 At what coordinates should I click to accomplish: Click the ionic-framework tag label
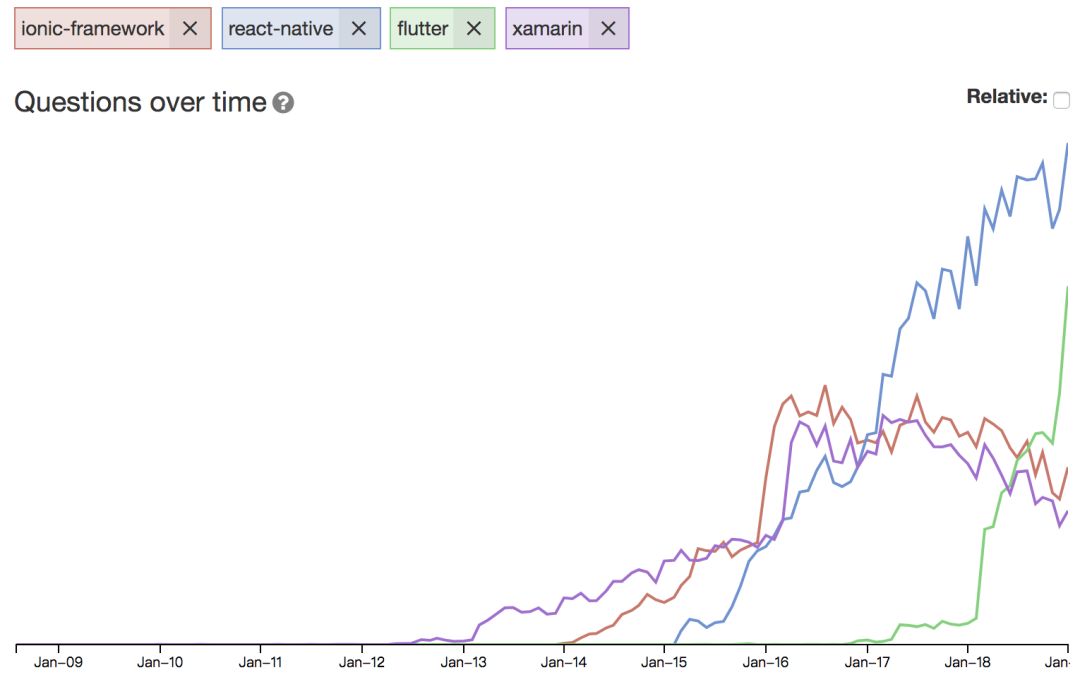(x=92, y=29)
